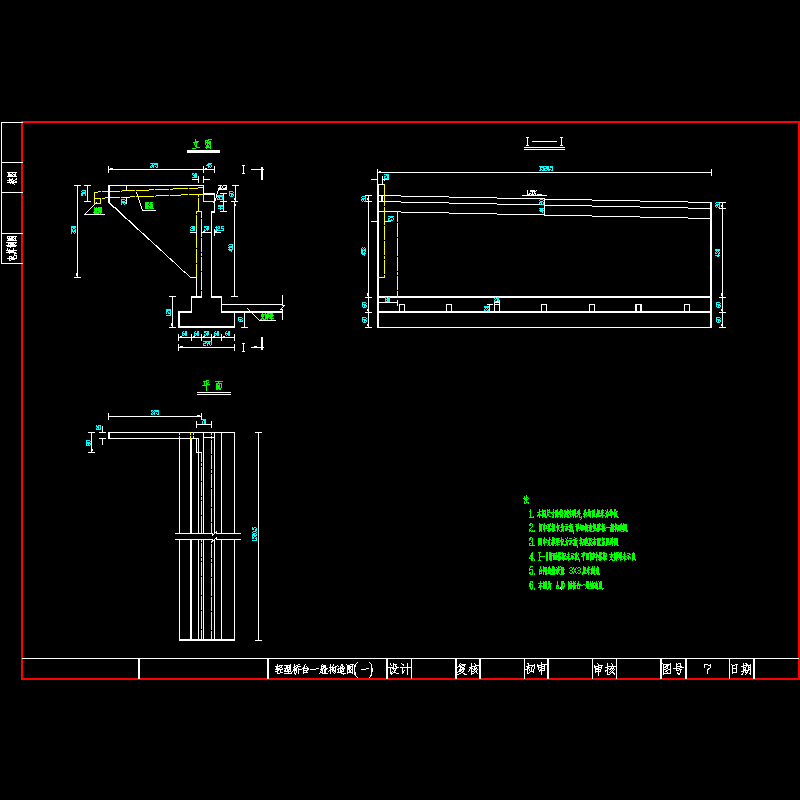This screenshot has width=800, height=800.
Task: Select the I—I section view title
Action: point(544,141)
